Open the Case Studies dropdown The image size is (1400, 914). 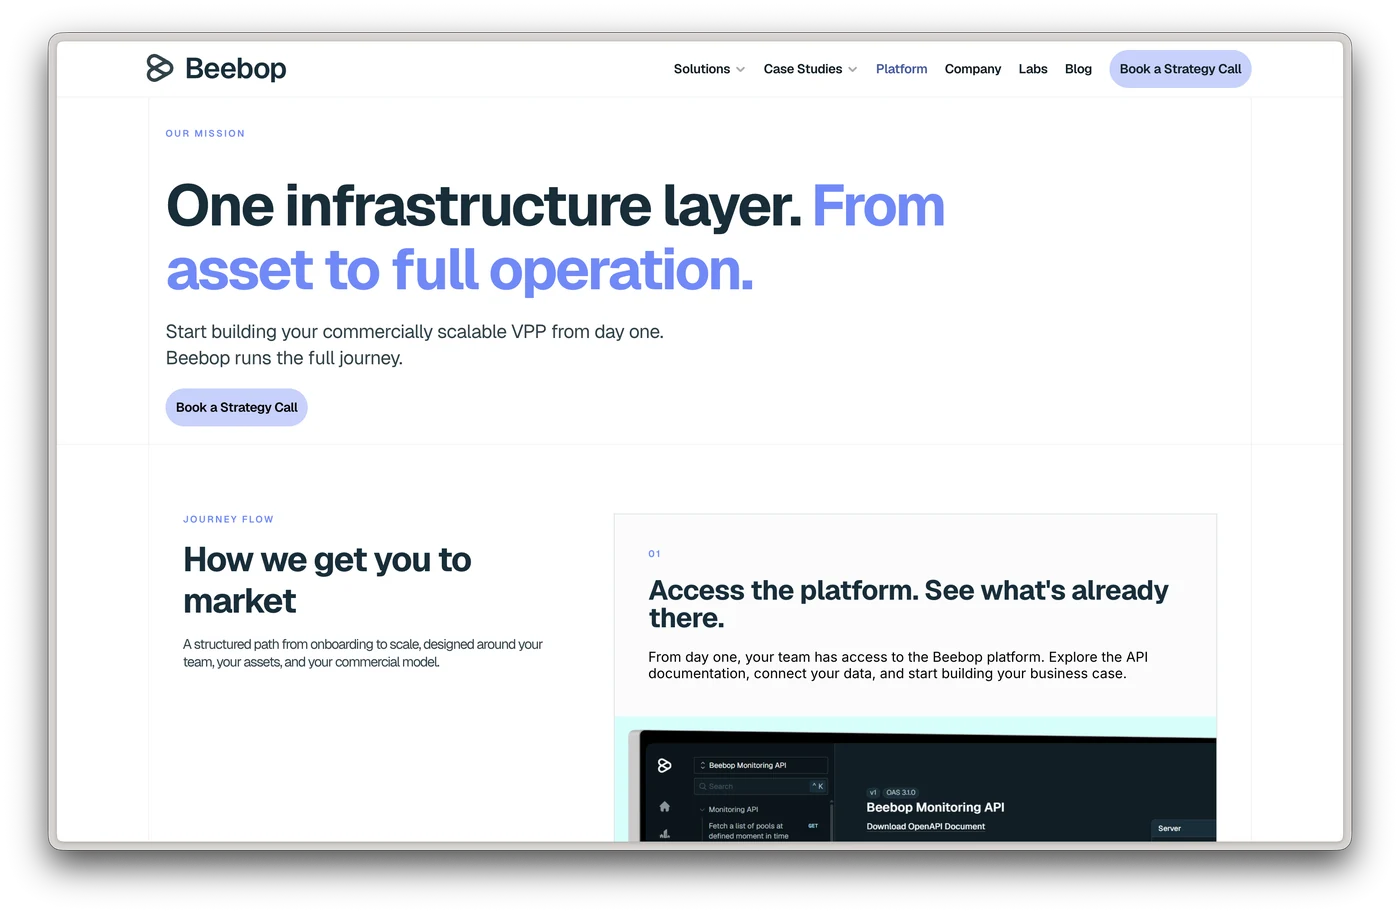click(x=810, y=69)
